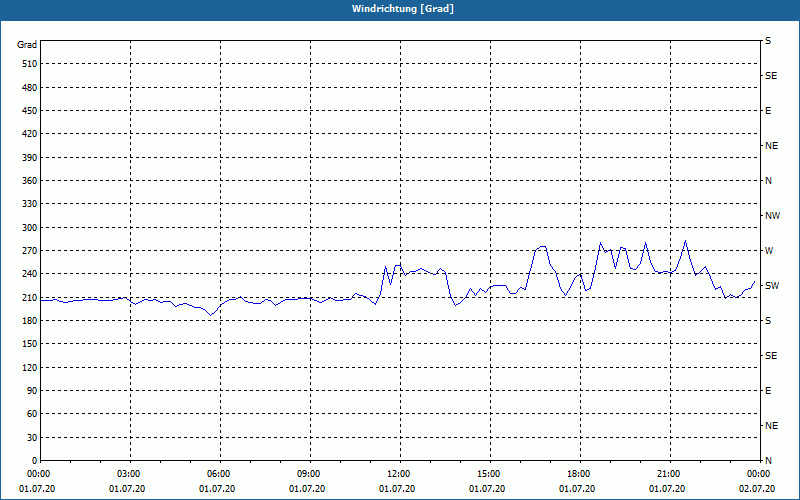Viewport: 800px width, 500px height.
Task: Click S compass label level with 180
Action: click(768, 321)
